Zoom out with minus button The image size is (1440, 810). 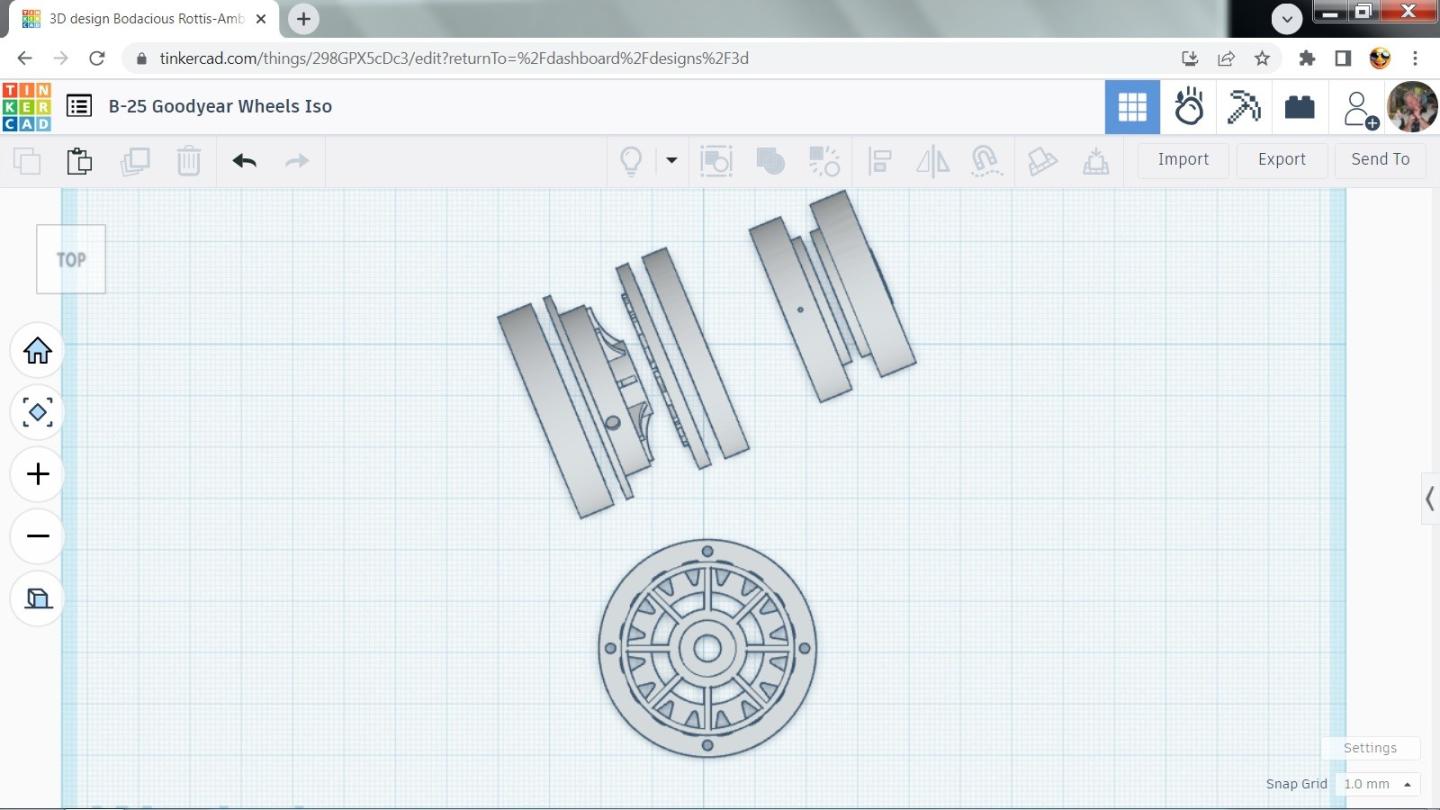coord(38,536)
